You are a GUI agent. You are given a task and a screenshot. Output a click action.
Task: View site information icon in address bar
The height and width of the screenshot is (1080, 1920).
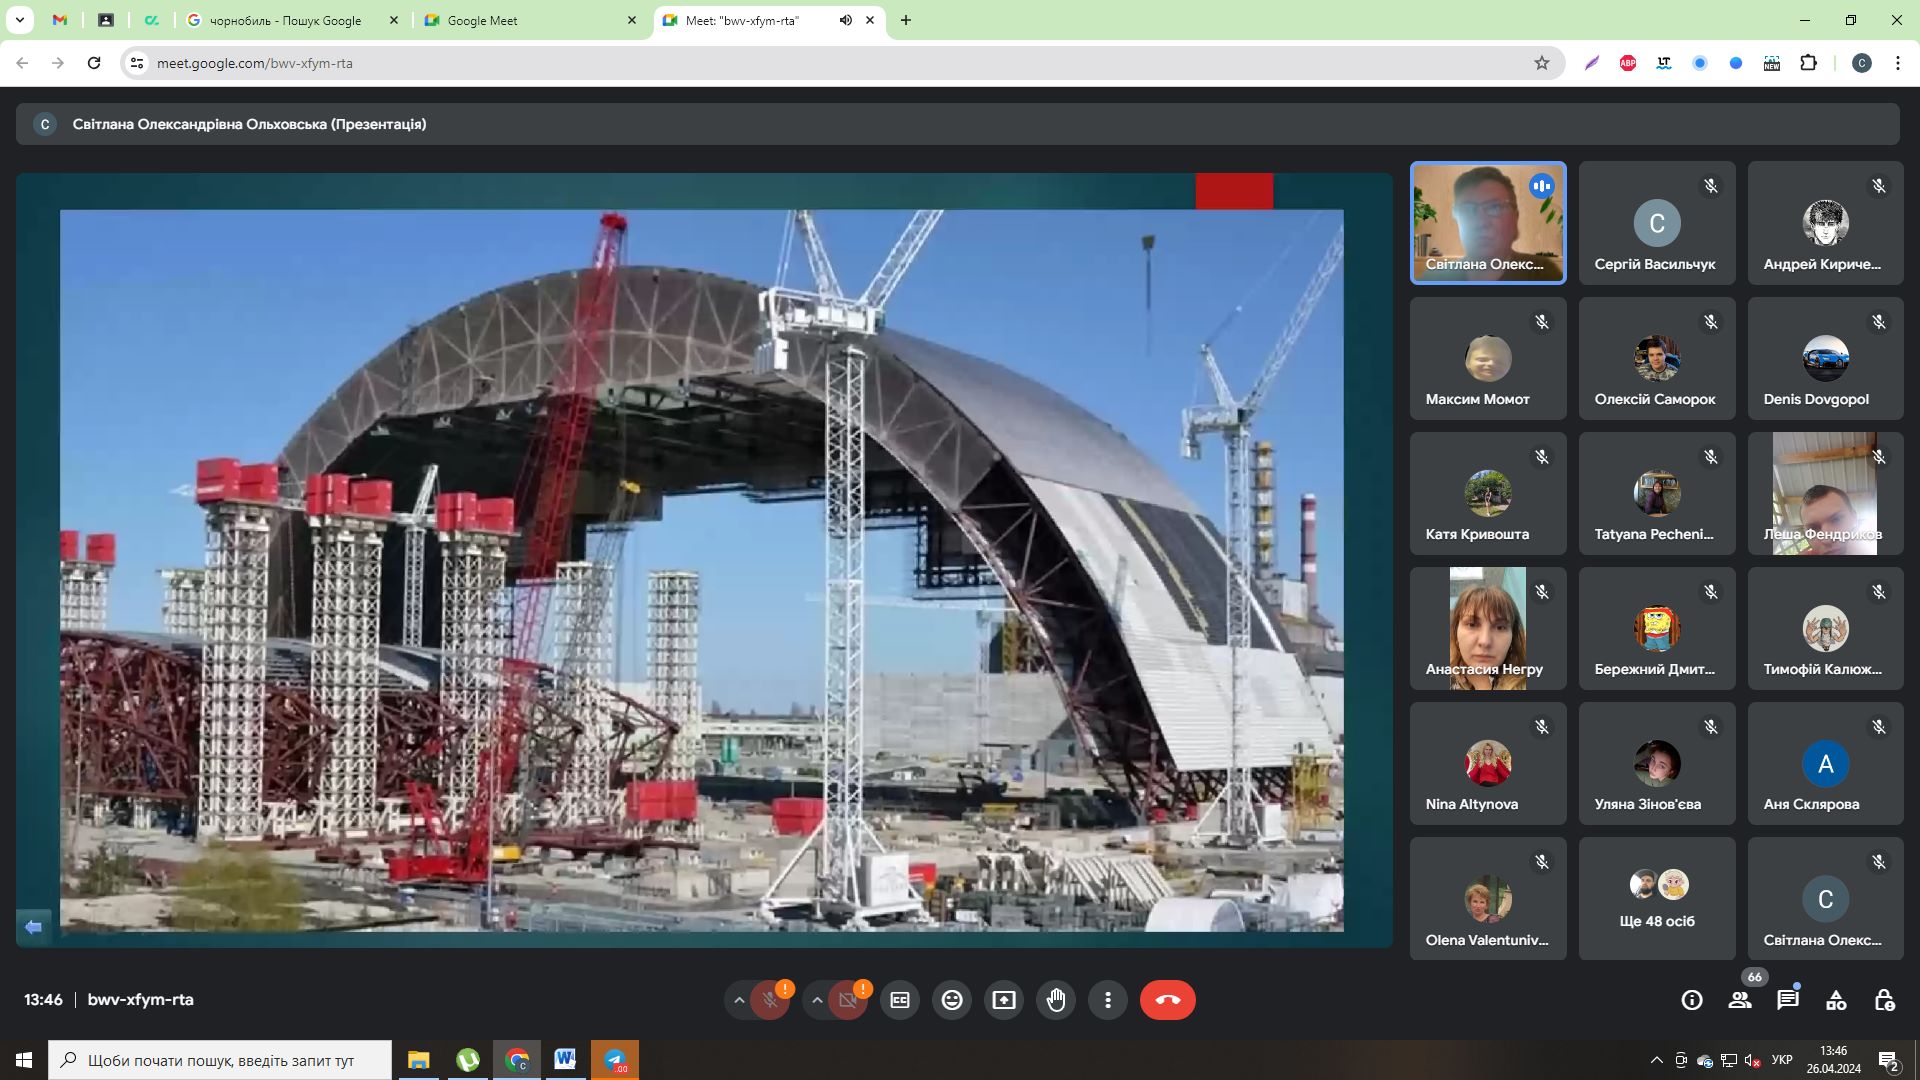[137, 63]
